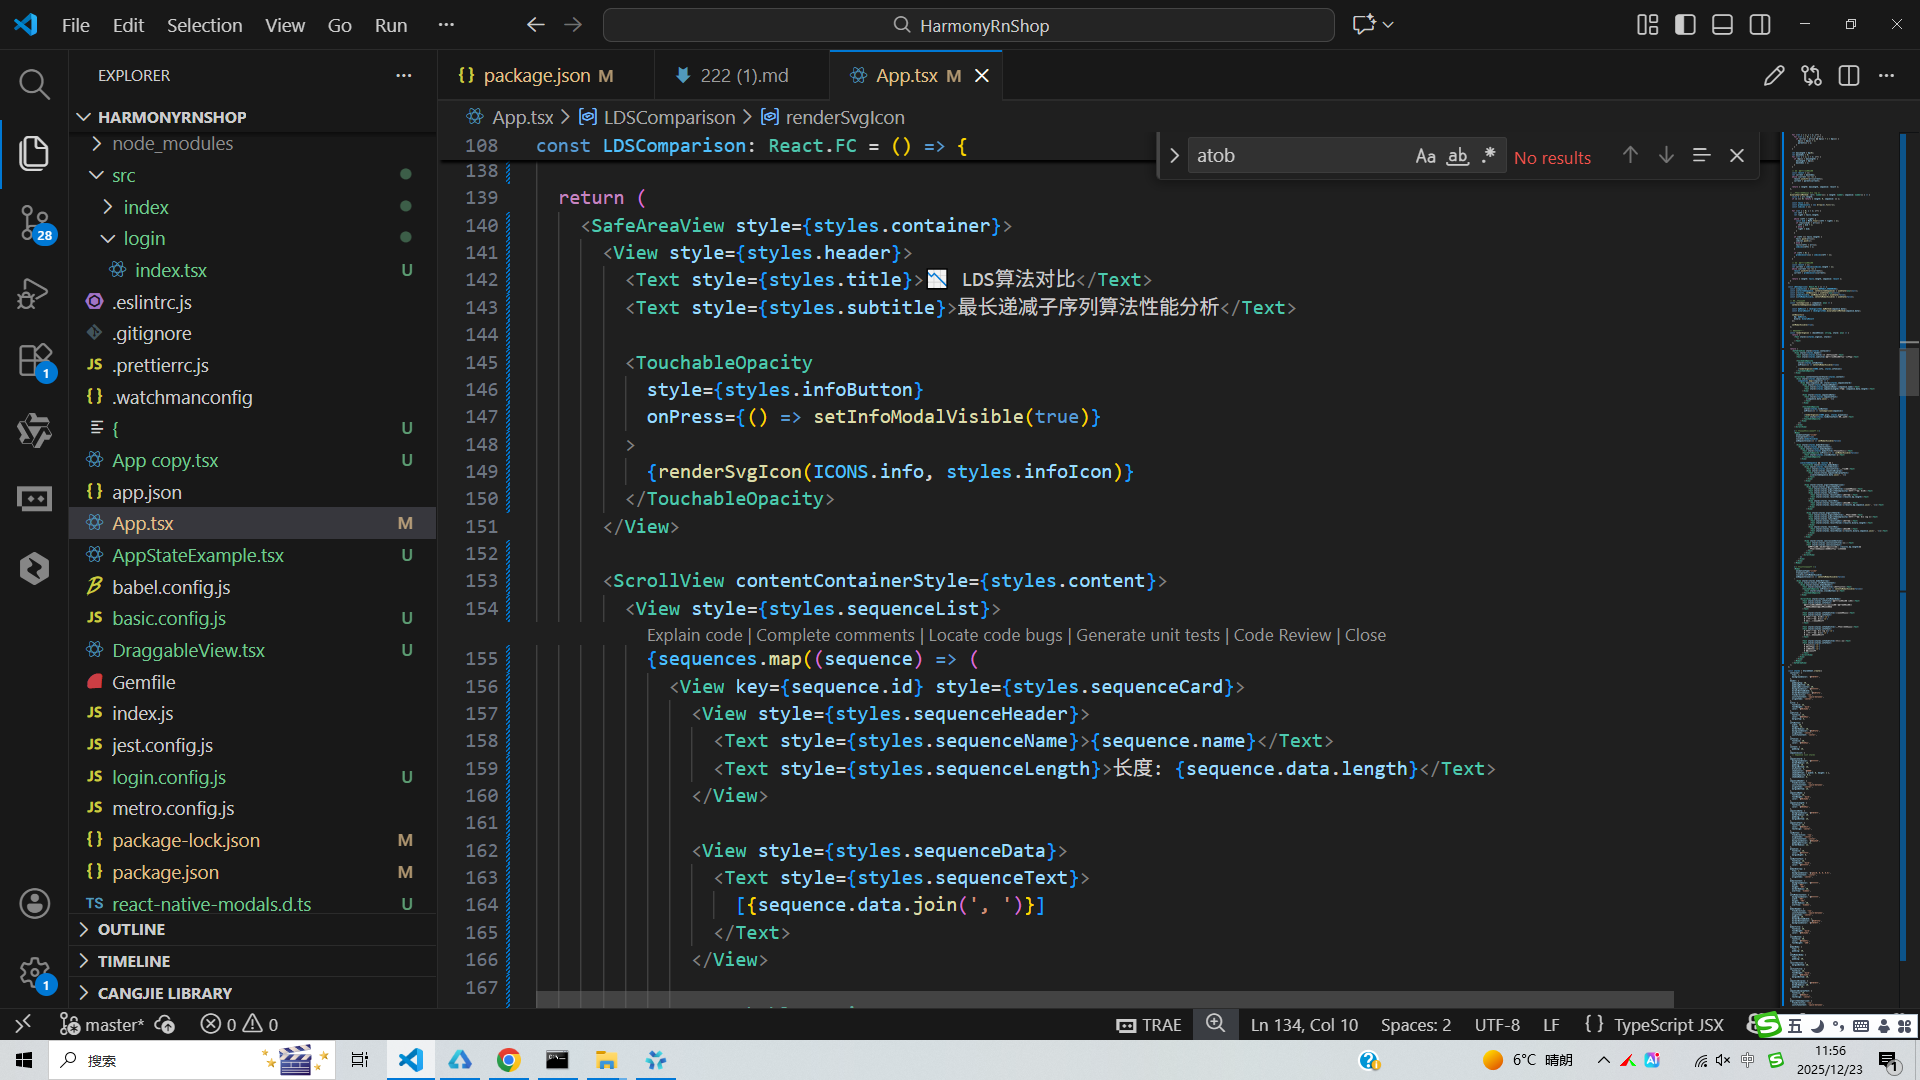1920x1080 pixels.
Task: Toggle Use Regular Expression in find widget
Action: click(x=1488, y=156)
